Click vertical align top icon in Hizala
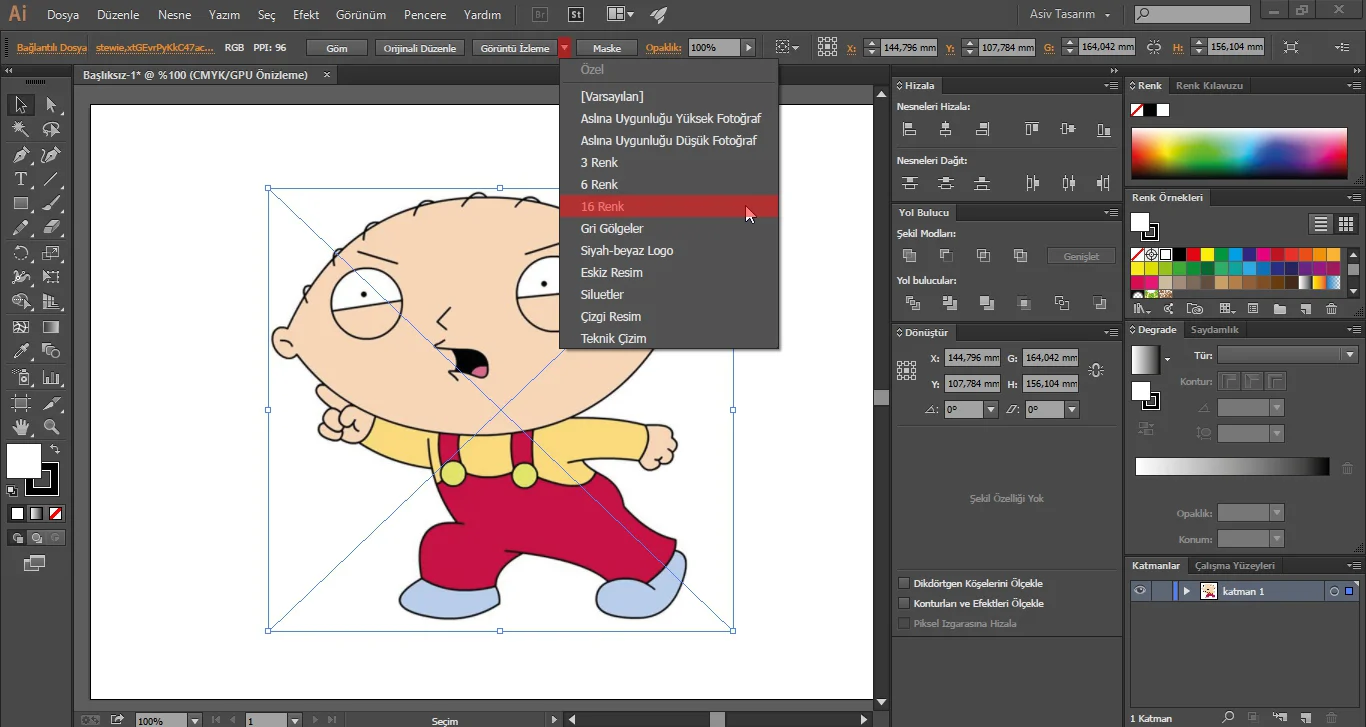The image size is (1366, 727). click(1032, 129)
